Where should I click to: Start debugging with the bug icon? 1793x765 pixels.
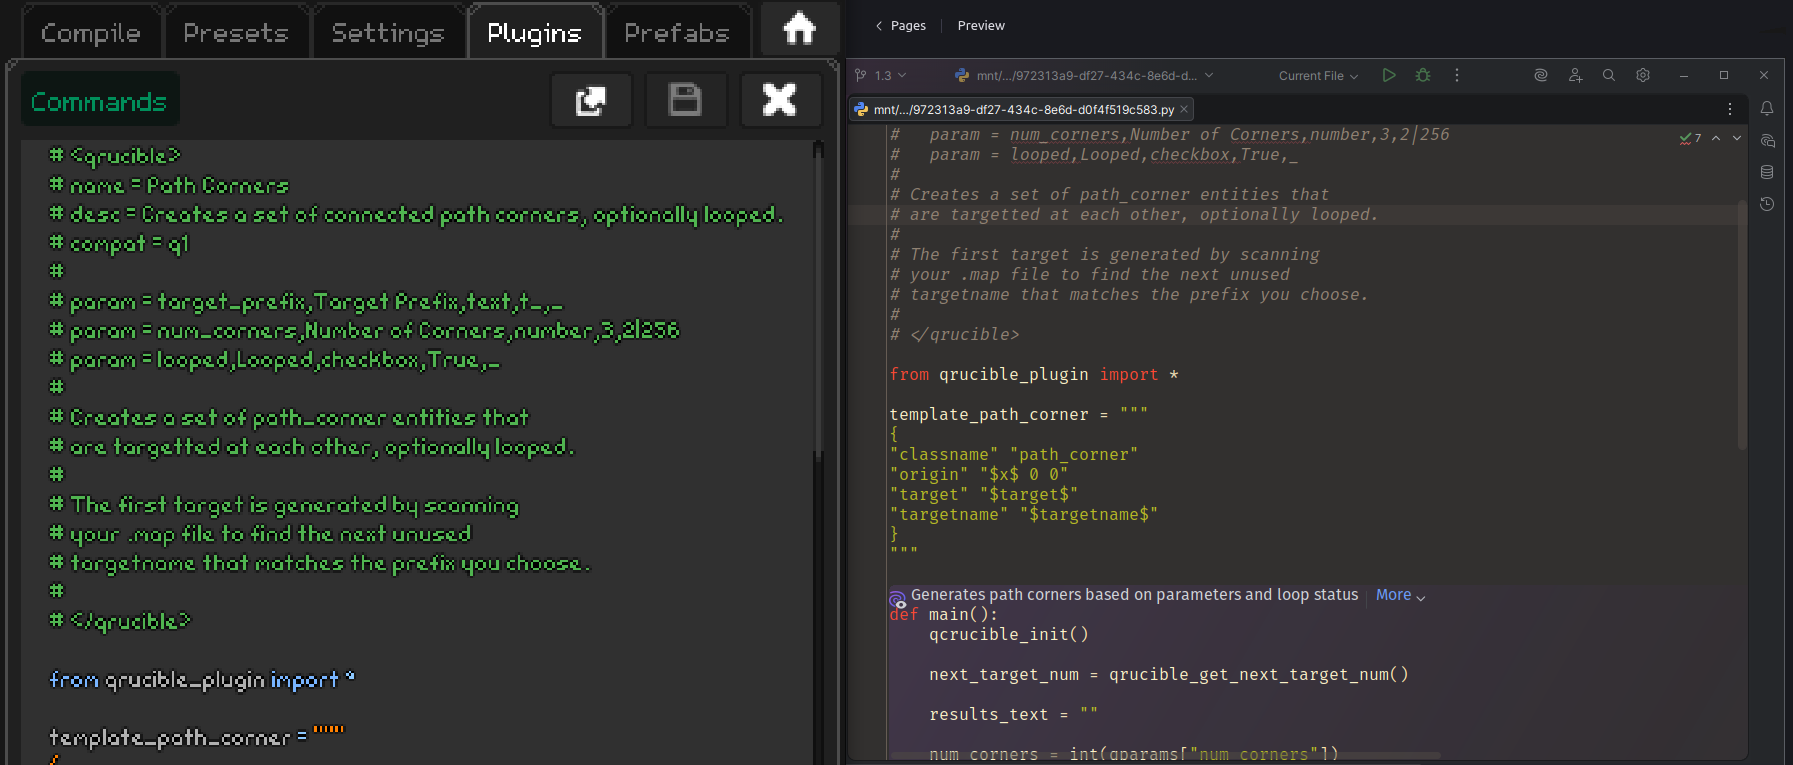(x=1423, y=75)
